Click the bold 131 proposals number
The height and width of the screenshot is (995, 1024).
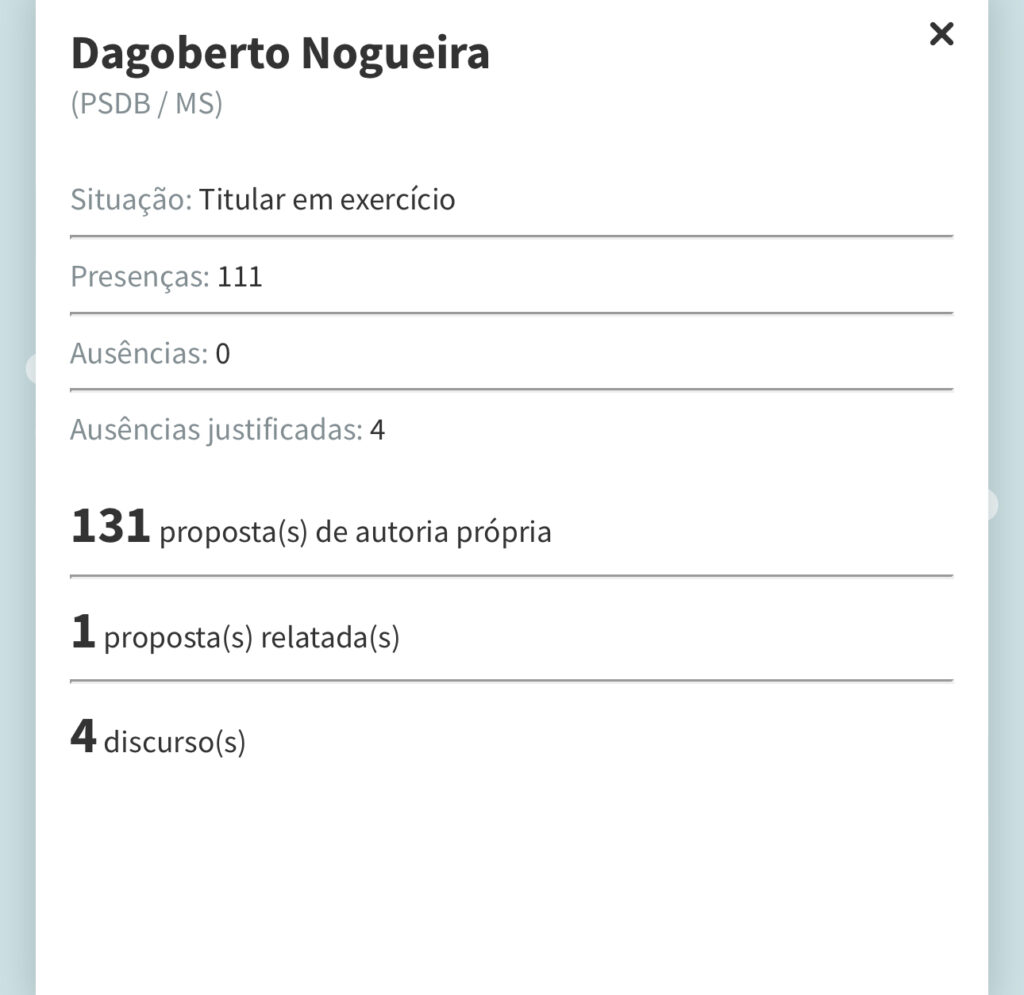(x=110, y=526)
